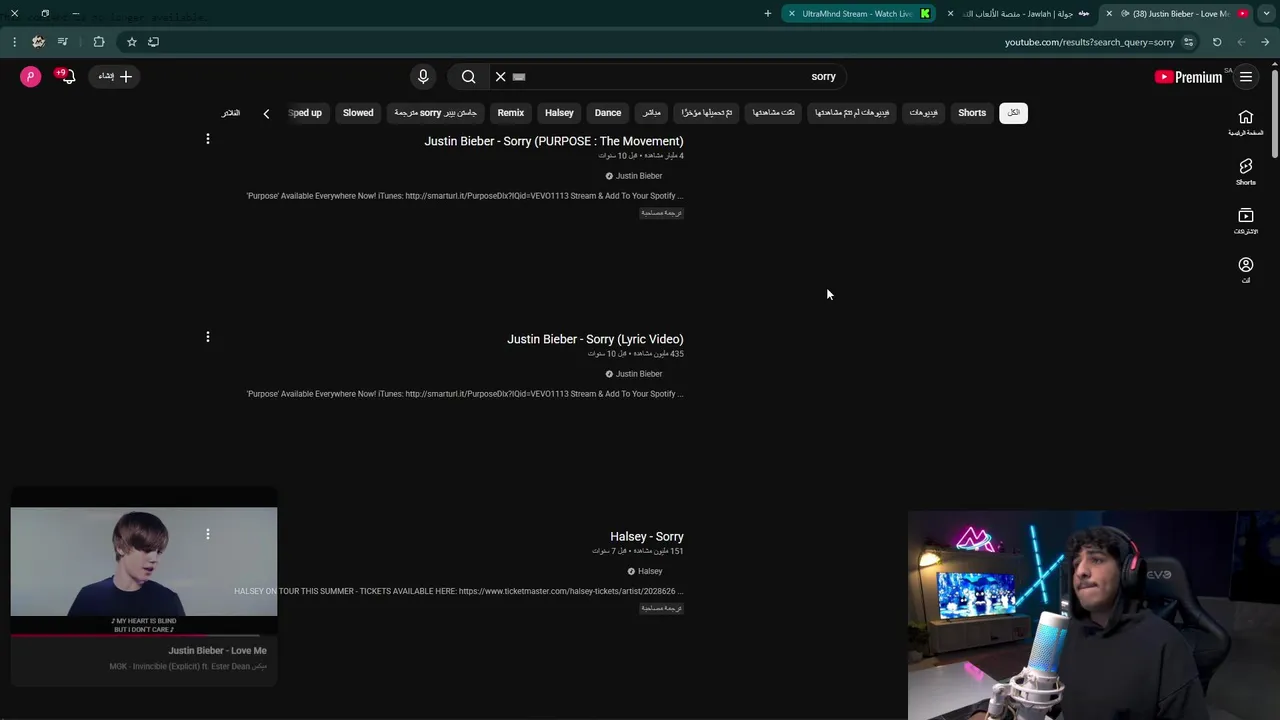Click the miniplayer Love Me video thumbnail

[144, 561]
